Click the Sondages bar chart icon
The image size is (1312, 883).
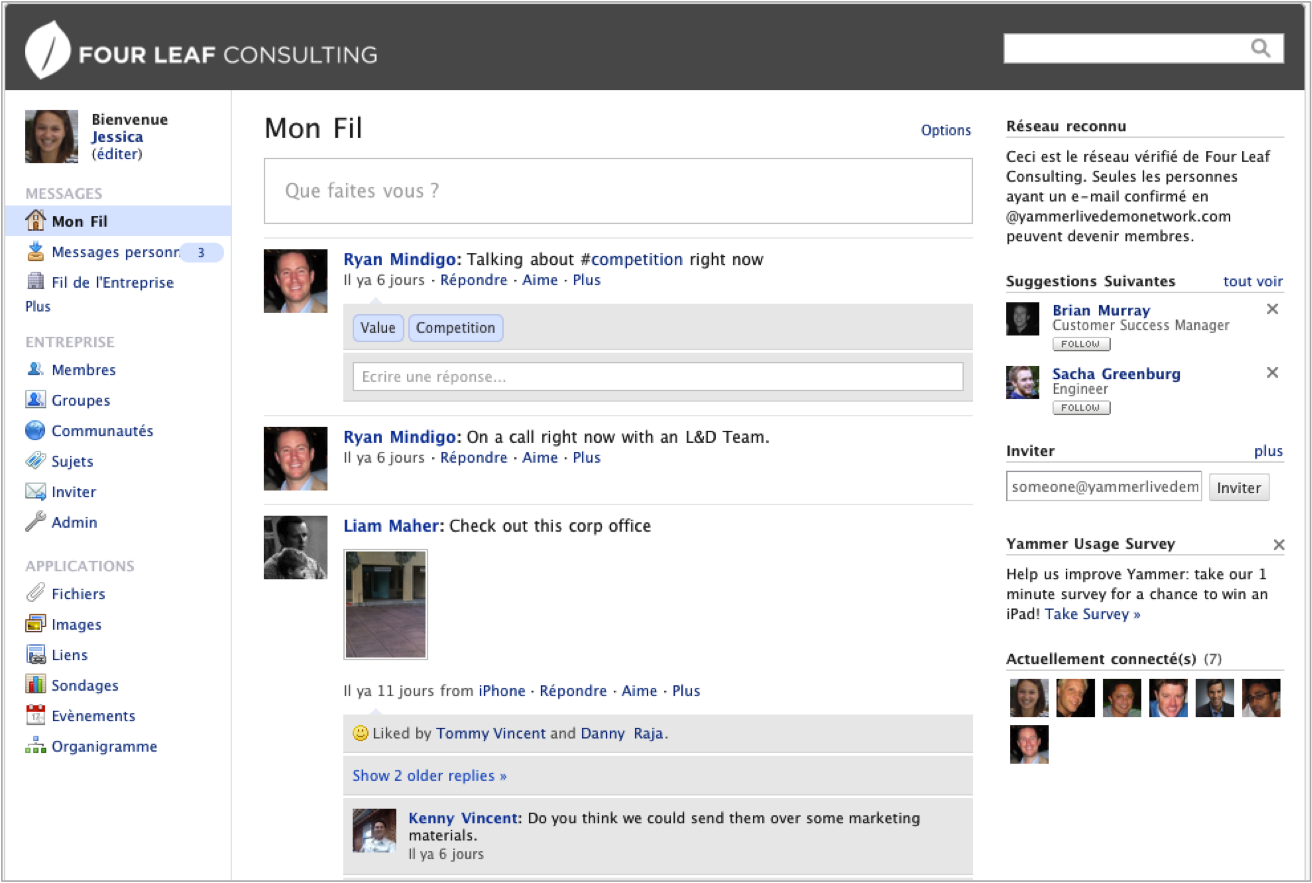click(x=36, y=685)
